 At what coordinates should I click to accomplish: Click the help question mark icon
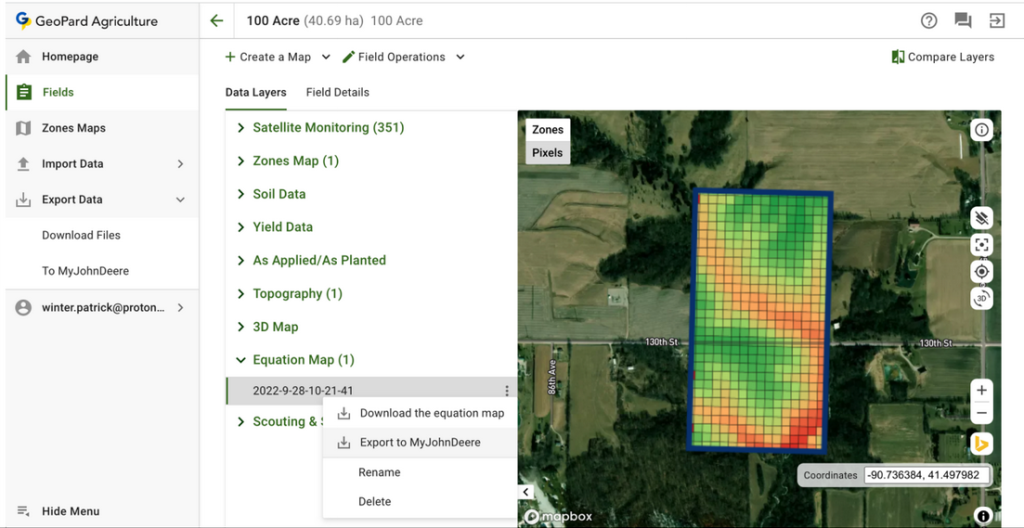click(929, 21)
